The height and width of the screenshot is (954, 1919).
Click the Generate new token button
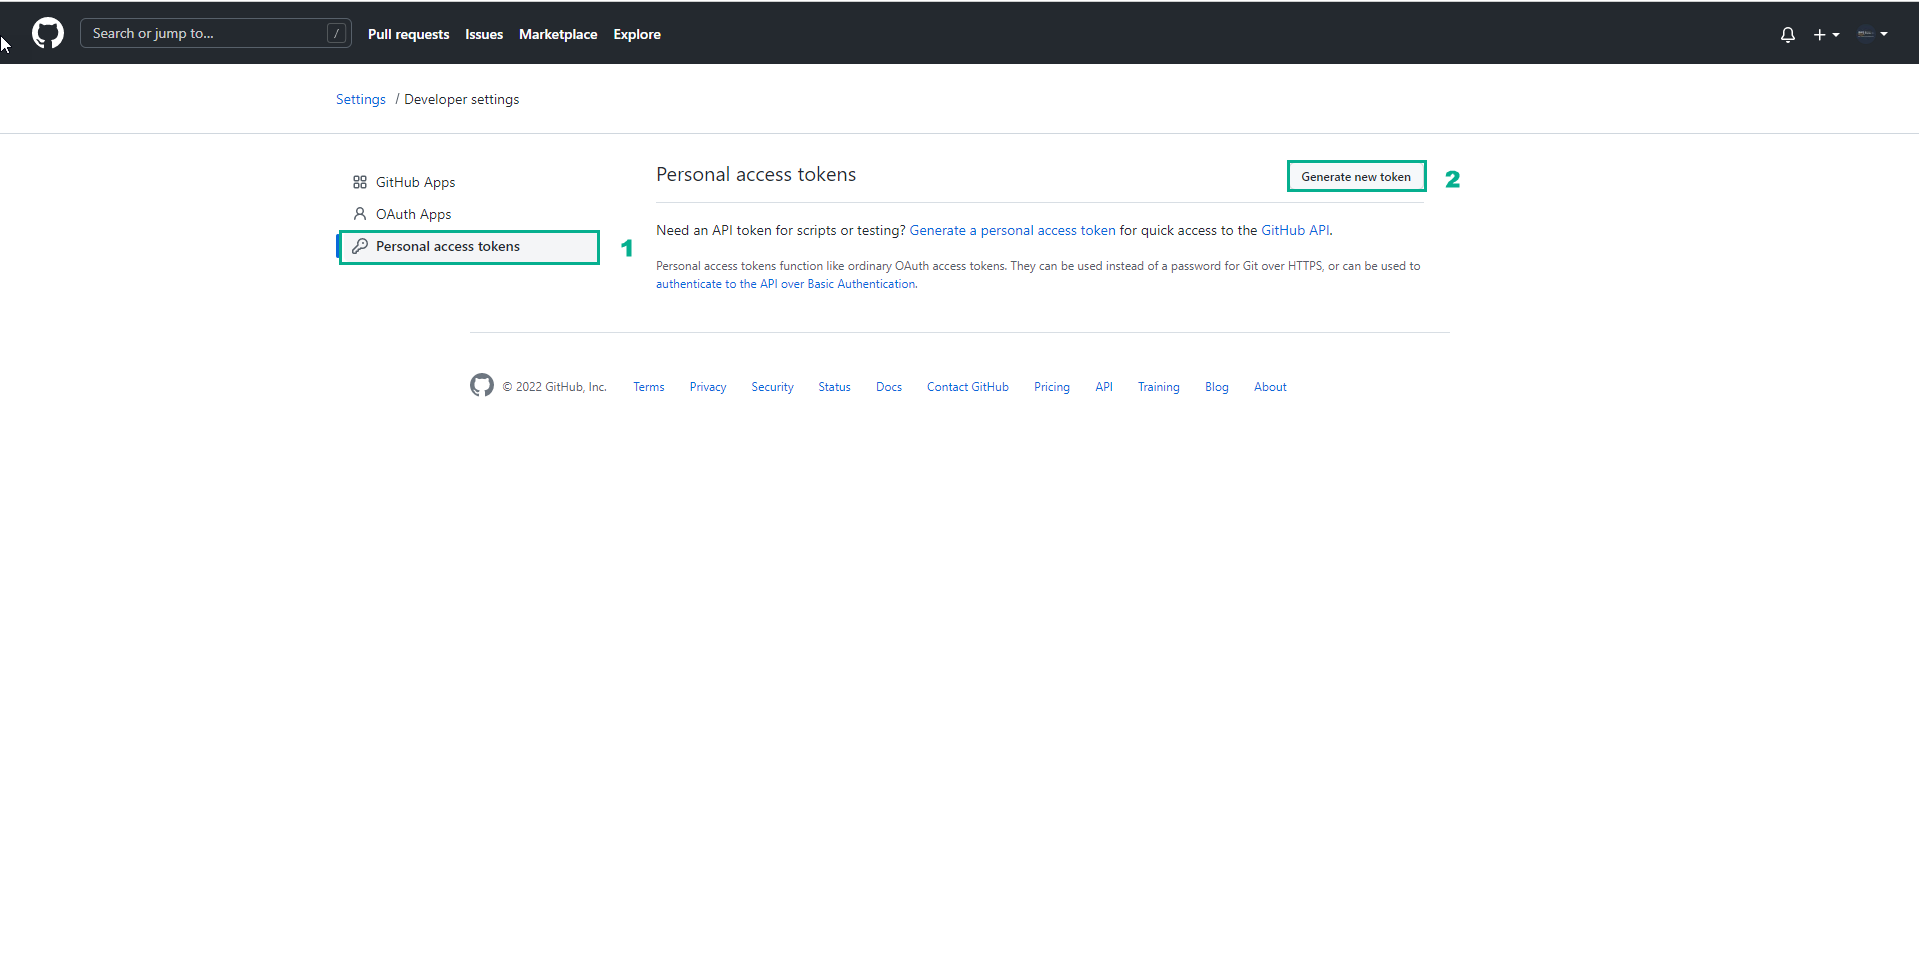1356,177
